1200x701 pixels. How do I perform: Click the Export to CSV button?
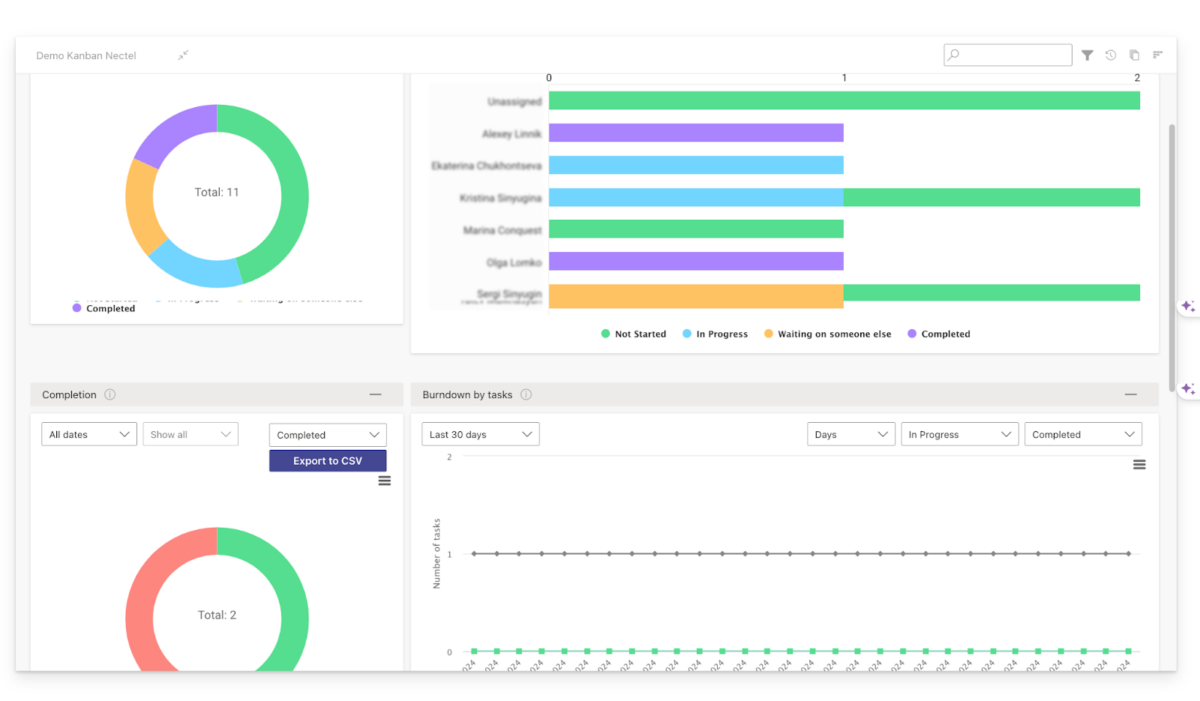327,460
